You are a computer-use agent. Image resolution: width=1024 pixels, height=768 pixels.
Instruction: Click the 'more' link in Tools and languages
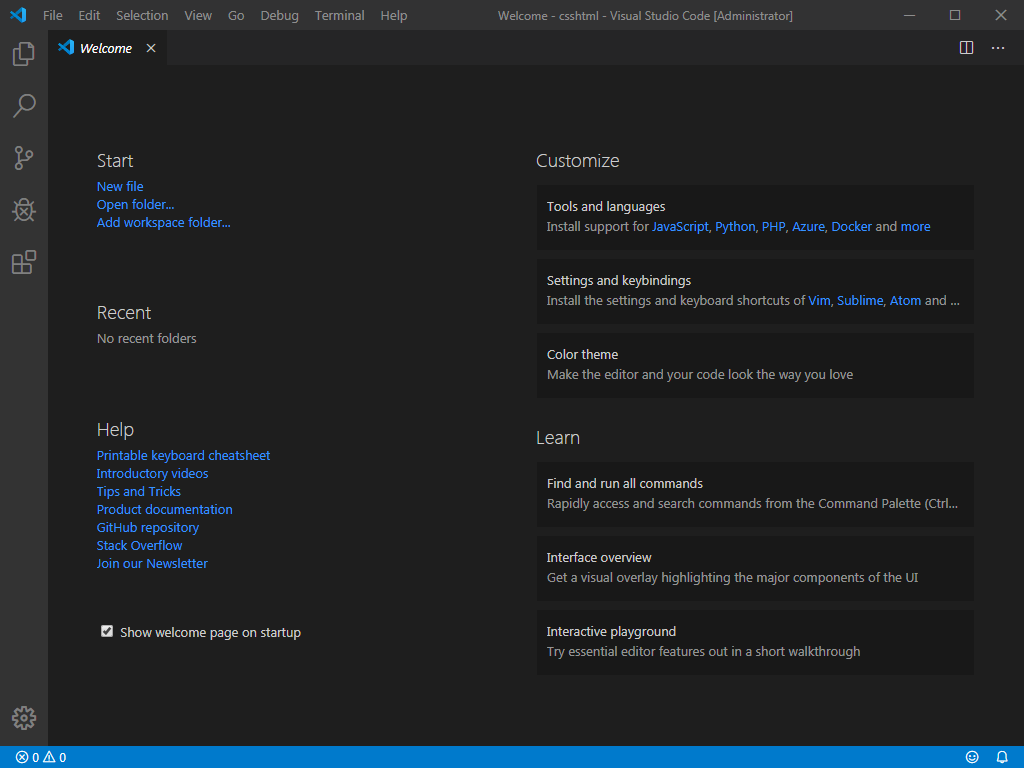(915, 227)
